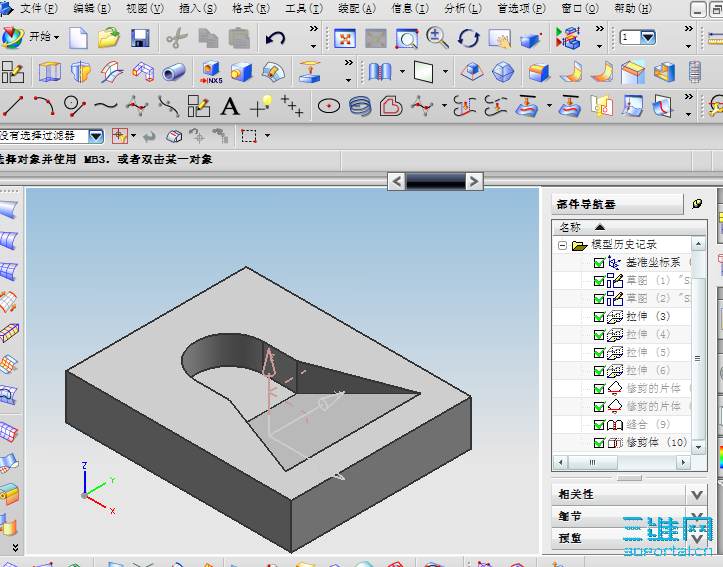Open the Sew icon dropdown arrow
Viewport: 723px width, 567px height.
(403, 71)
